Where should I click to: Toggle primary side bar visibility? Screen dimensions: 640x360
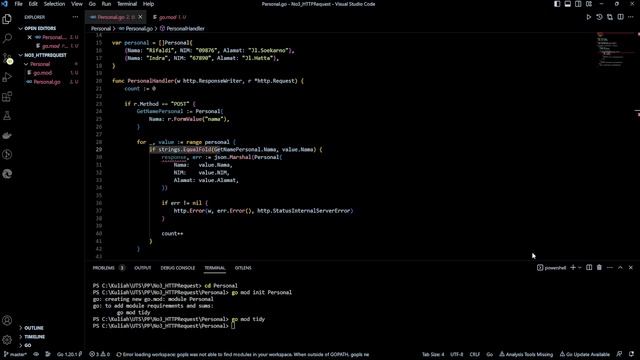click(x=557, y=4)
